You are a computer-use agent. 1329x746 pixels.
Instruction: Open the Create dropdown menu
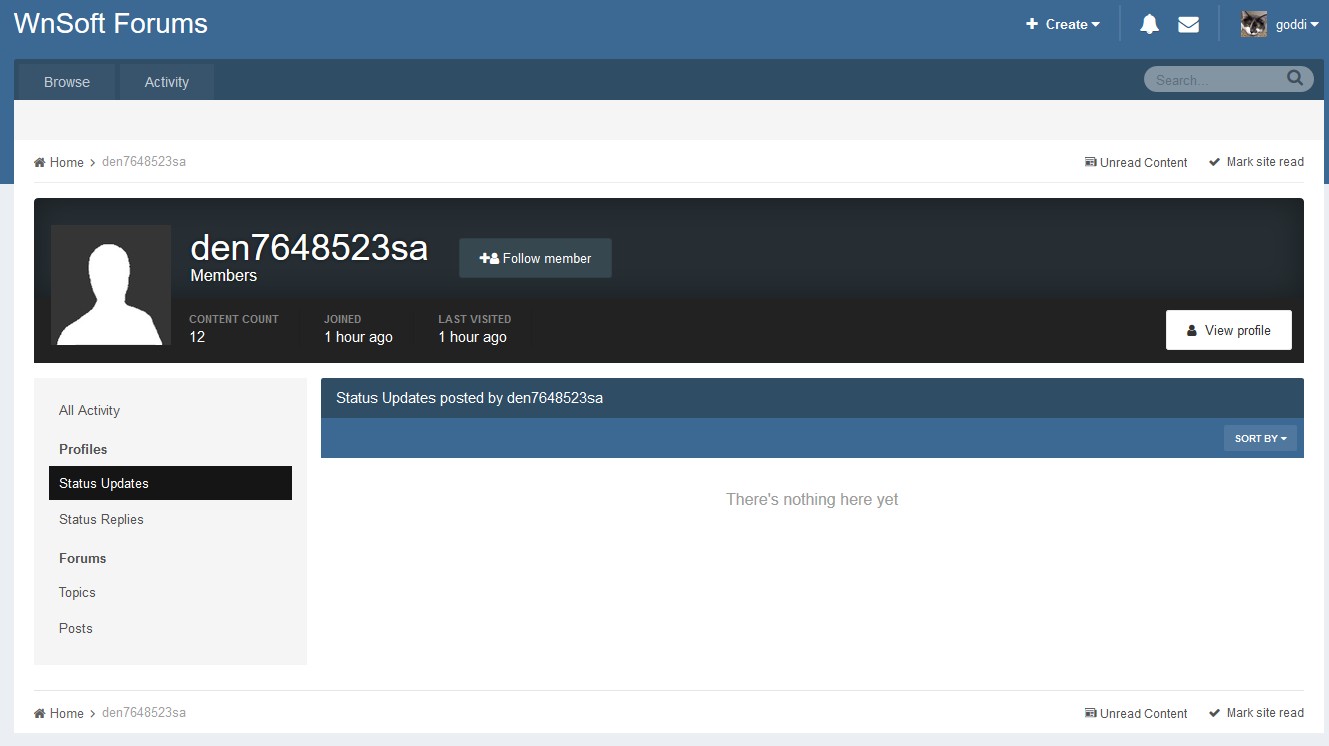(x=1062, y=24)
